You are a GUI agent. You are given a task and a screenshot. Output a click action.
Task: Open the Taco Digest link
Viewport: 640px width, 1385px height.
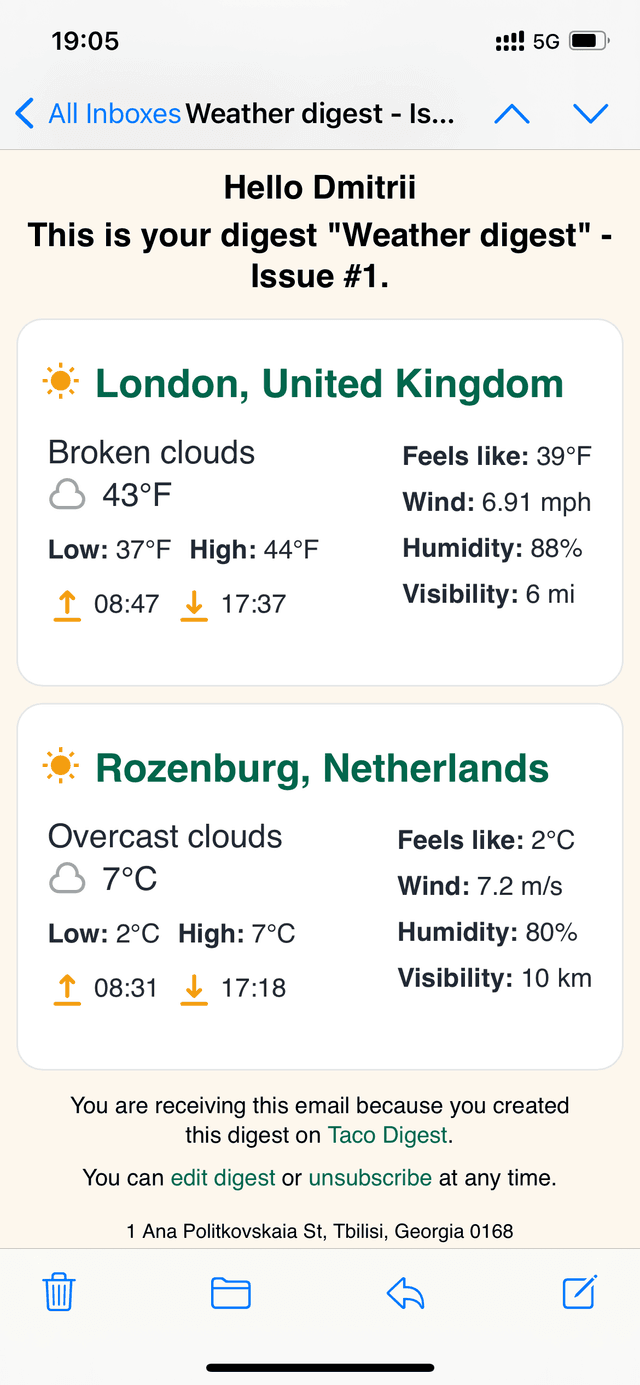[389, 1135]
